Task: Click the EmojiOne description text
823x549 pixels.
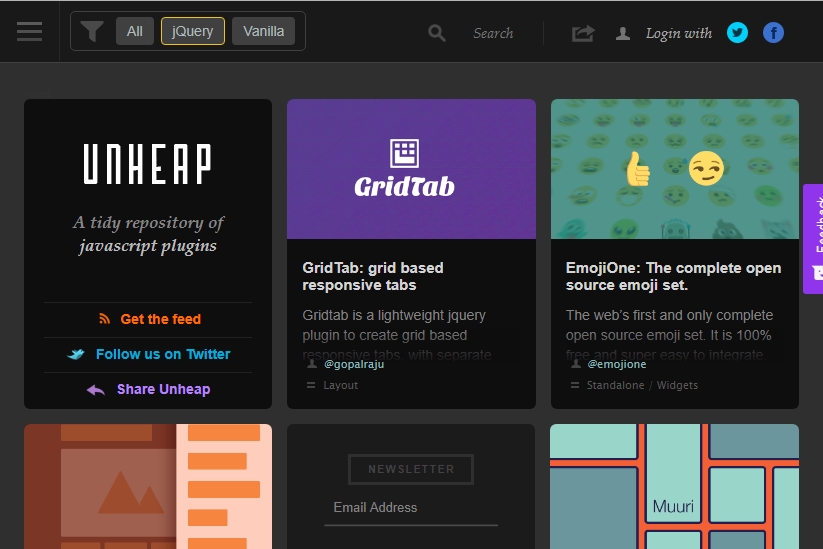Action: pos(668,335)
